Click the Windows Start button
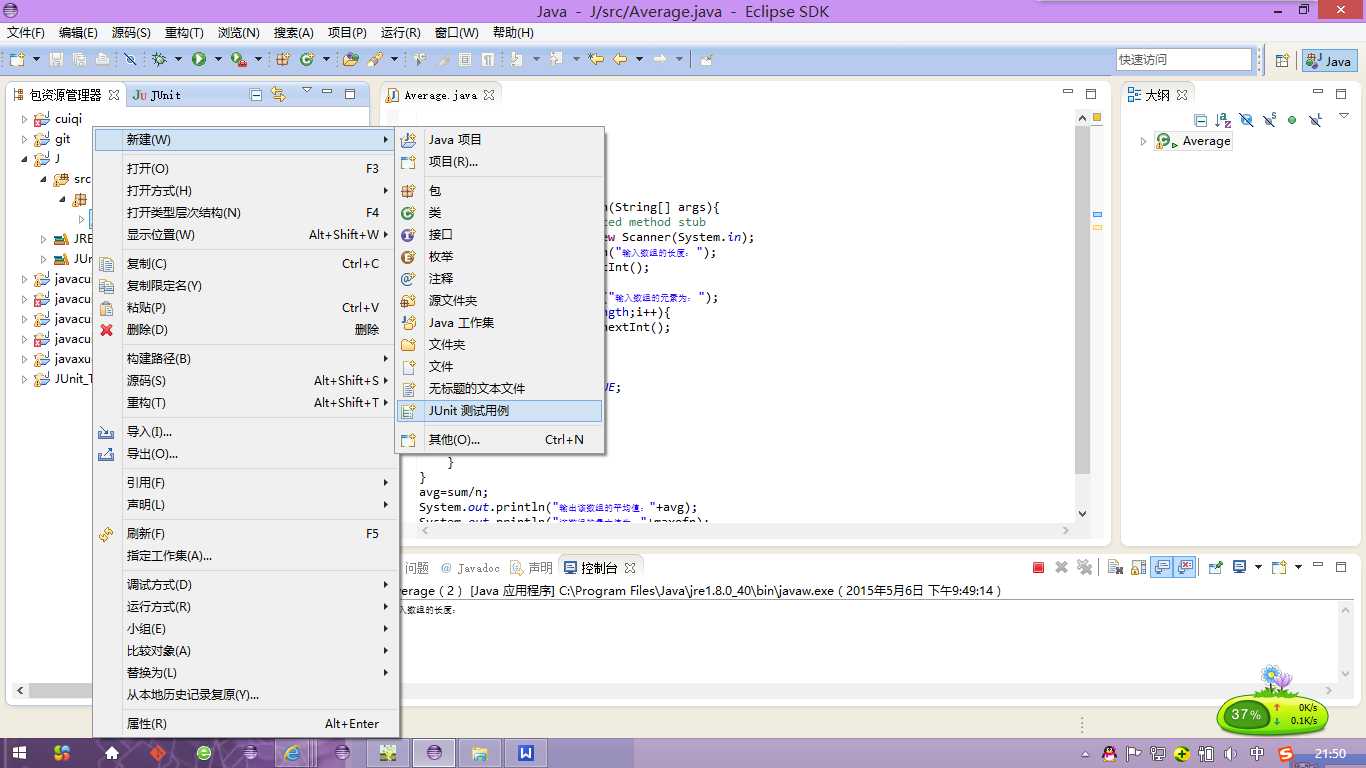The image size is (1366, 768). (x=19, y=753)
